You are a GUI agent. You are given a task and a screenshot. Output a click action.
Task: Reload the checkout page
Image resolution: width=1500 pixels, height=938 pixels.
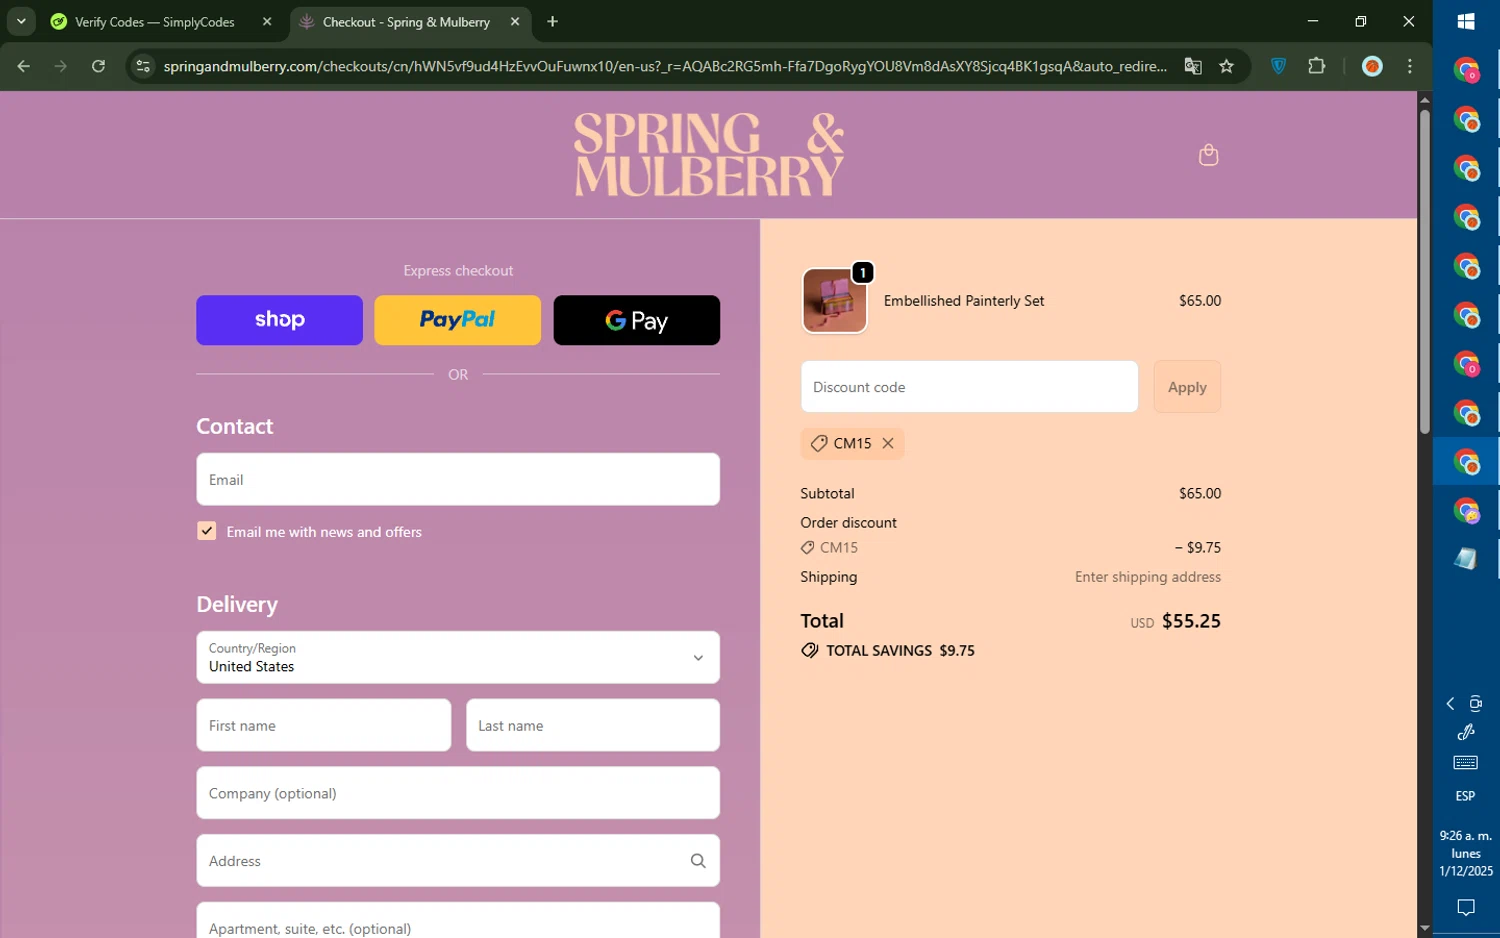pyautogui.click(x=98, y=66)
